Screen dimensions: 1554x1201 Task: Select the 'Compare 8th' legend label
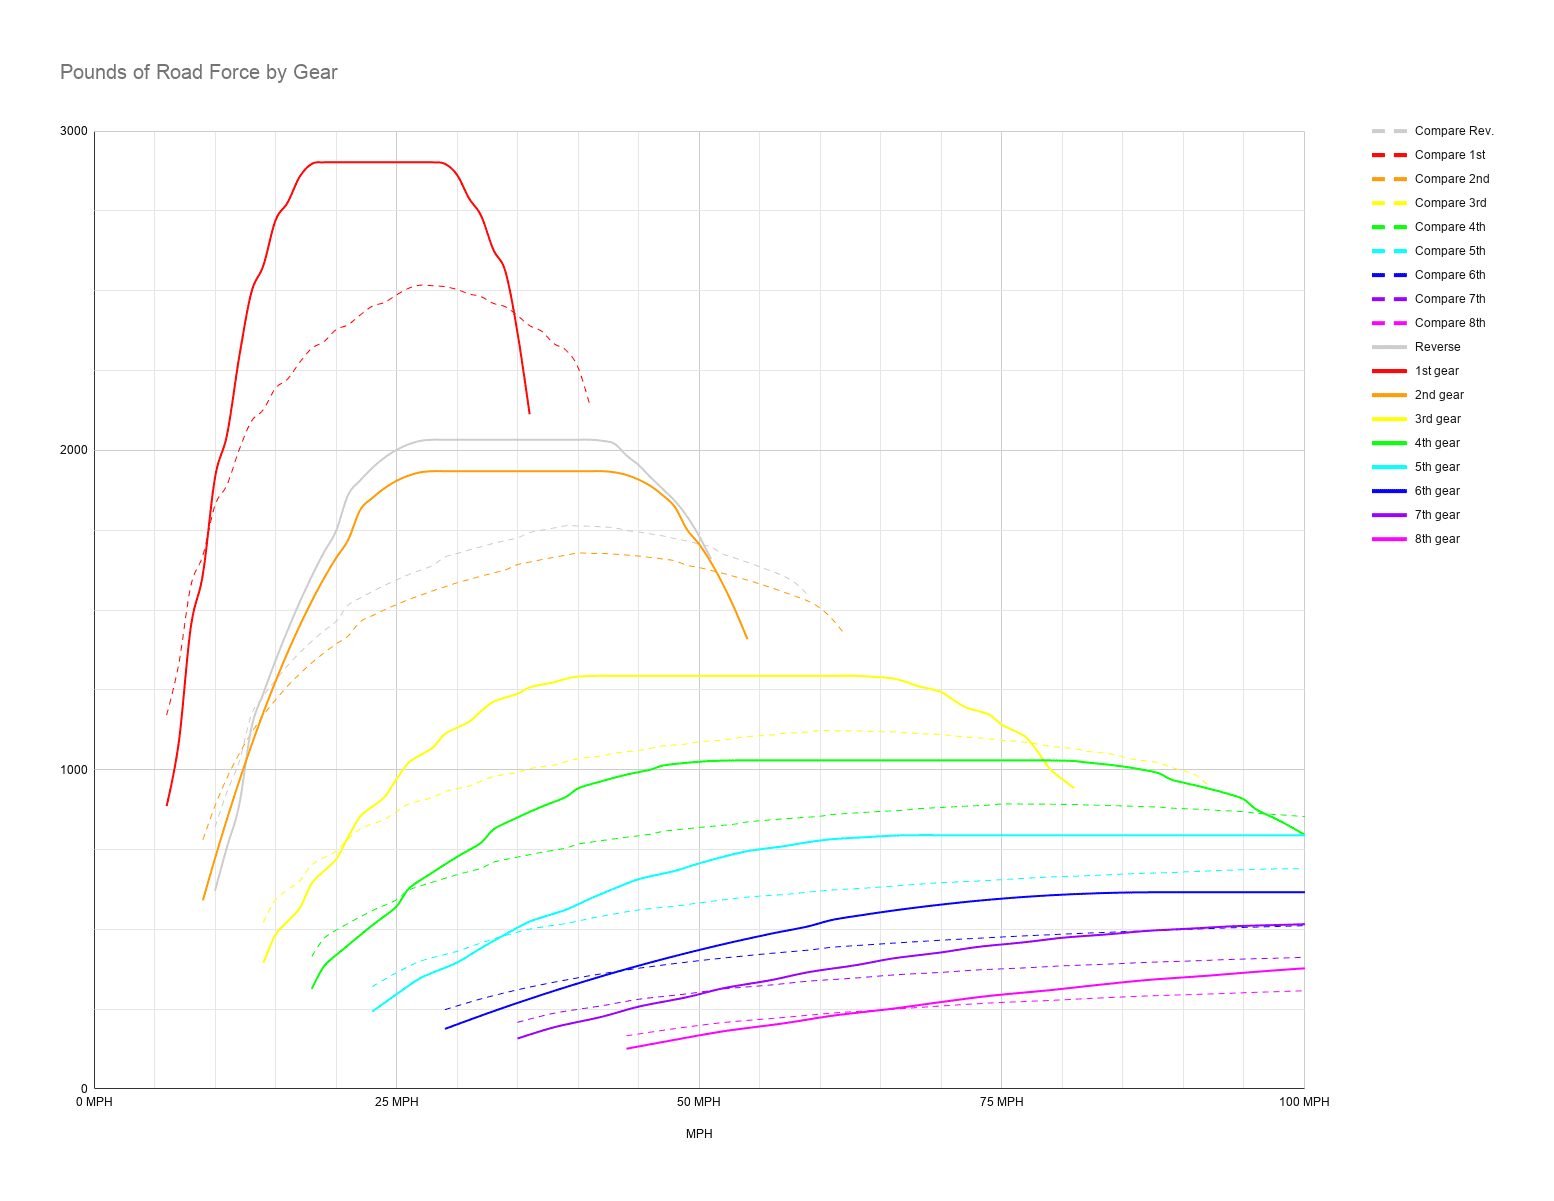point(1450,323)
